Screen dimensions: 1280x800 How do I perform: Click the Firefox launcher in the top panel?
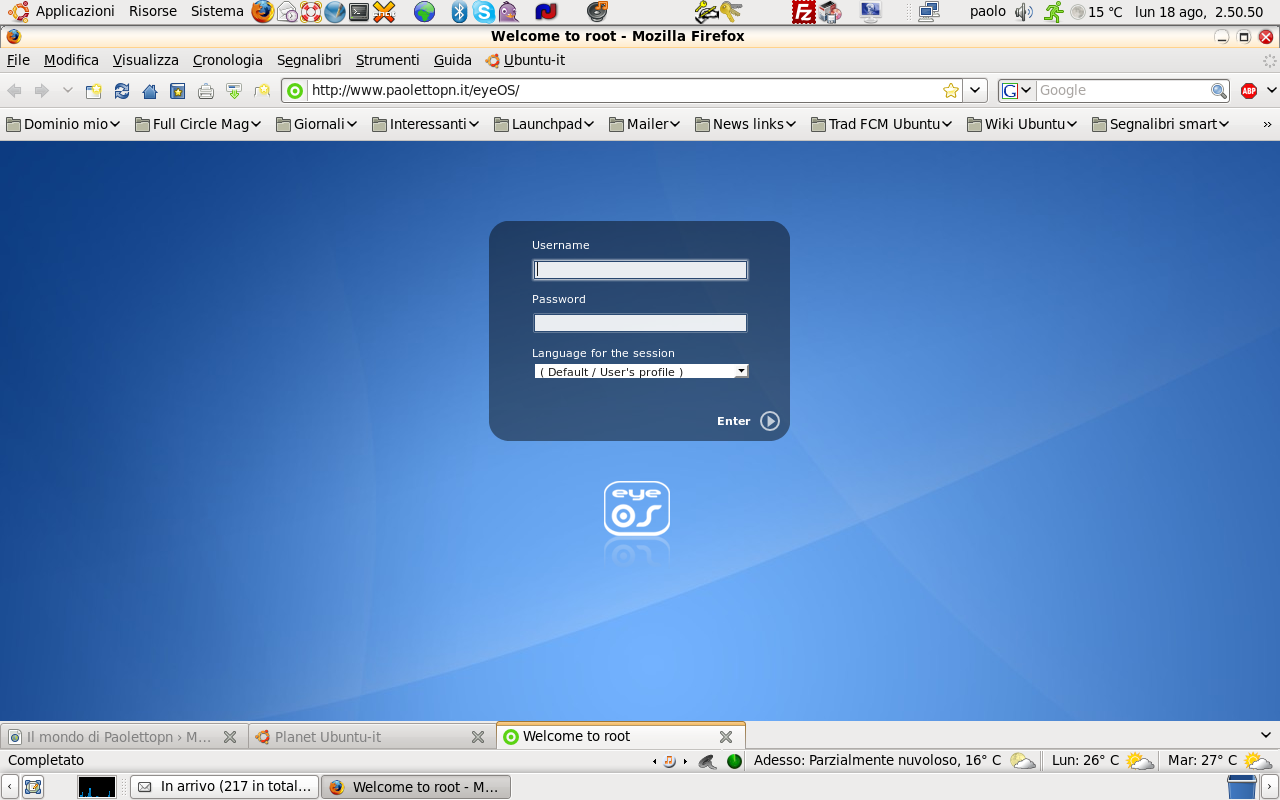click(262, 12)
